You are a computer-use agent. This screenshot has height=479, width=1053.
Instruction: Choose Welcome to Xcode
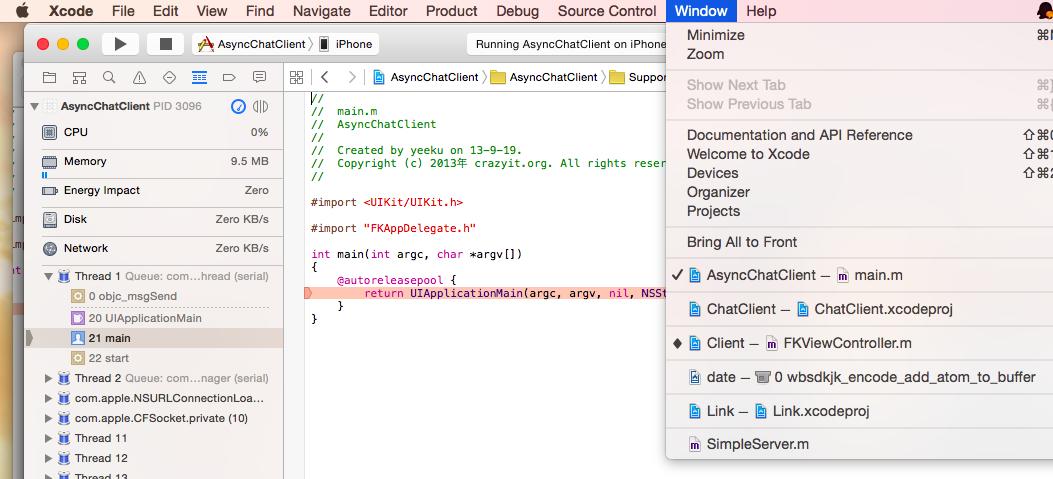(860, 154)
